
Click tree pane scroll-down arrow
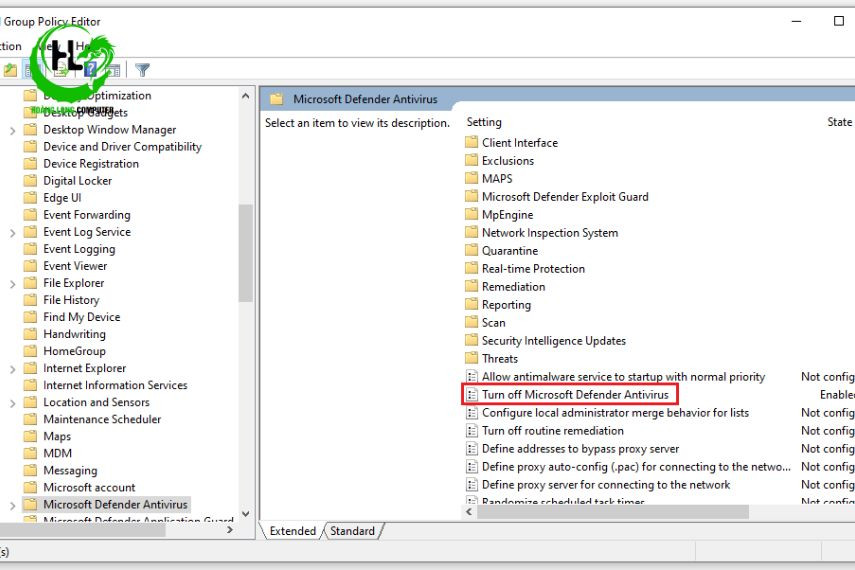245,514
